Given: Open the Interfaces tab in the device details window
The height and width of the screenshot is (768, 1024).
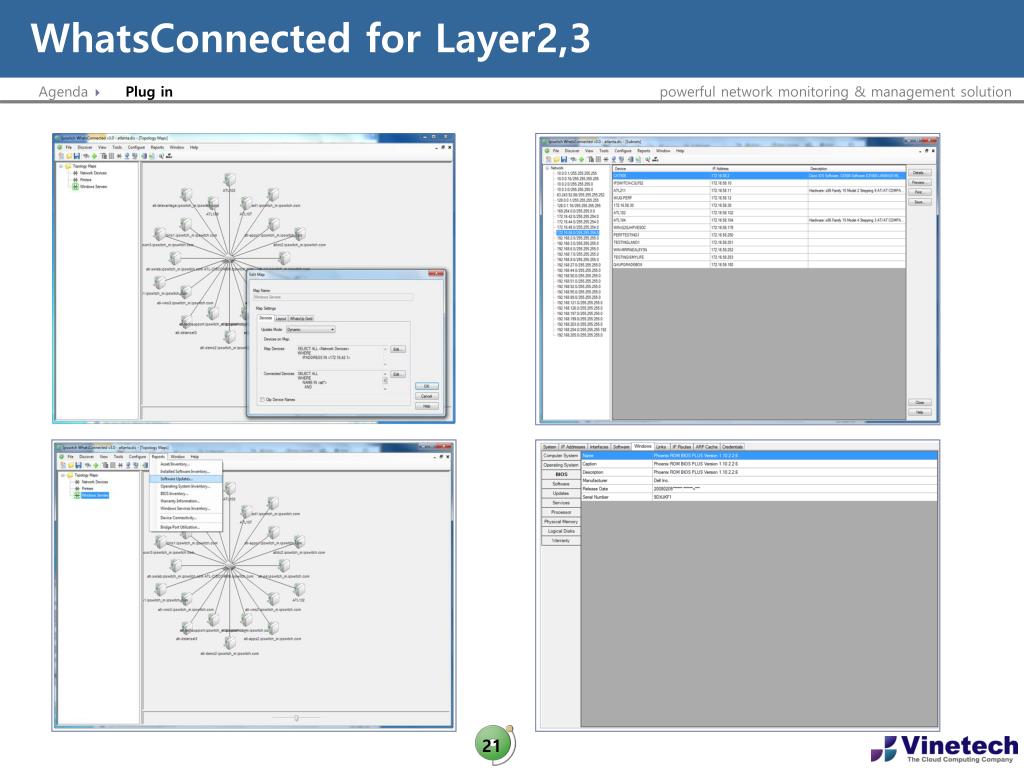Looking at the screenshot, I should 599,447.
